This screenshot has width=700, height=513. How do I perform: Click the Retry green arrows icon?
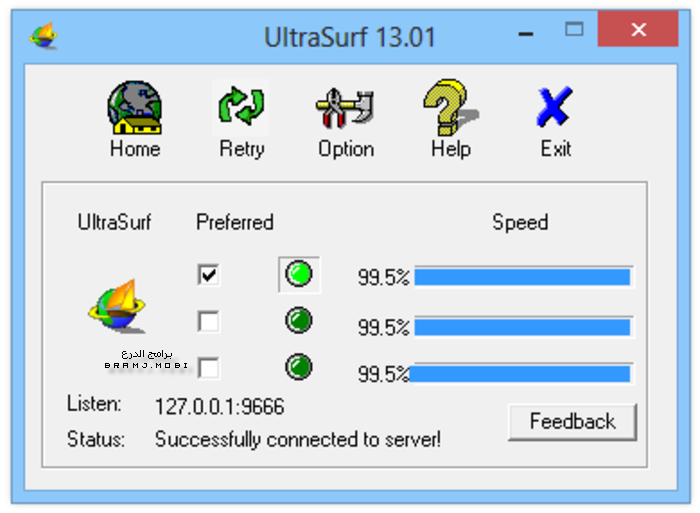click(x=241, y=106)
